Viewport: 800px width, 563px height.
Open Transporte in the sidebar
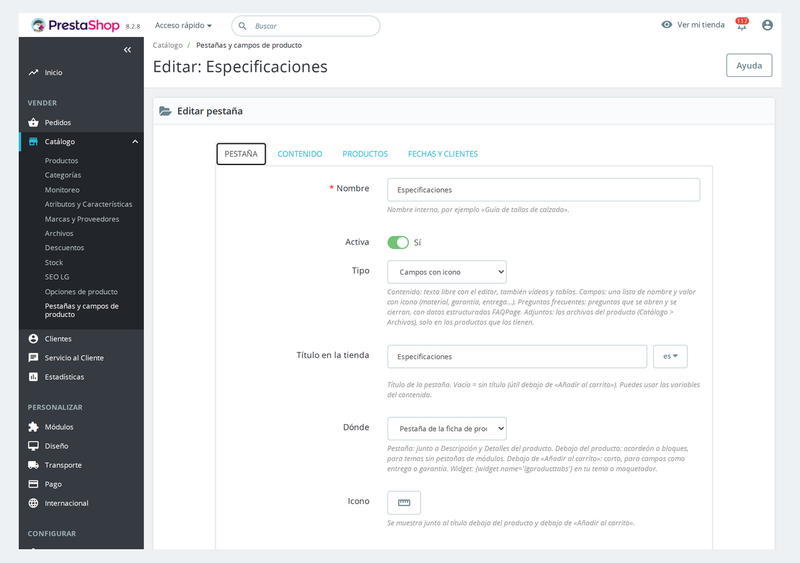click(63, 465)
